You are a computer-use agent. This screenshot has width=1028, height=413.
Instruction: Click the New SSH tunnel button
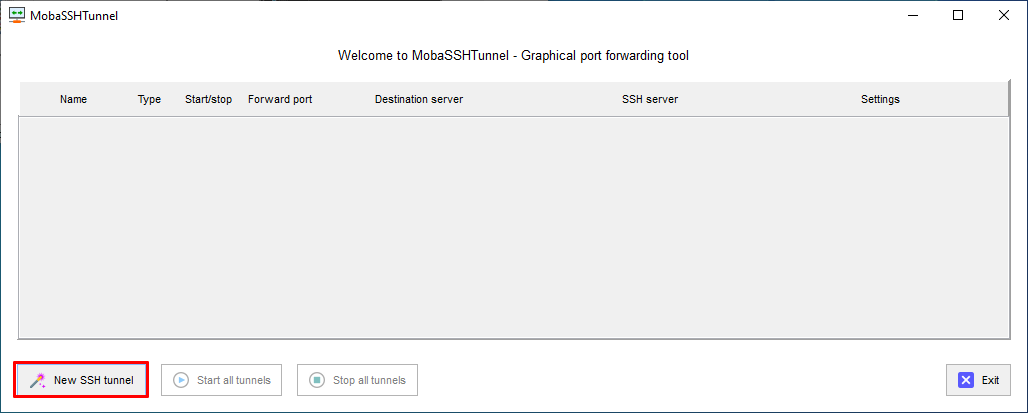pos(81,380)
